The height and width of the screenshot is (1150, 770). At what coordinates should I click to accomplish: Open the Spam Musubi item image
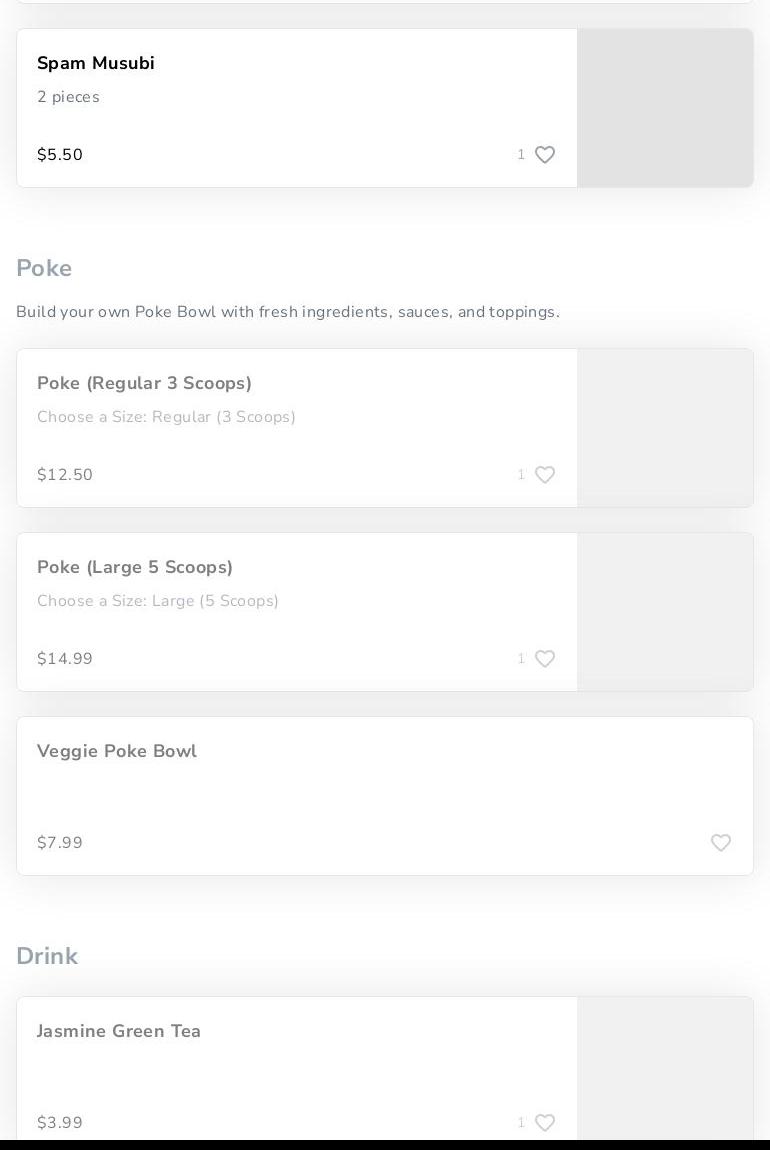[665, 108]
